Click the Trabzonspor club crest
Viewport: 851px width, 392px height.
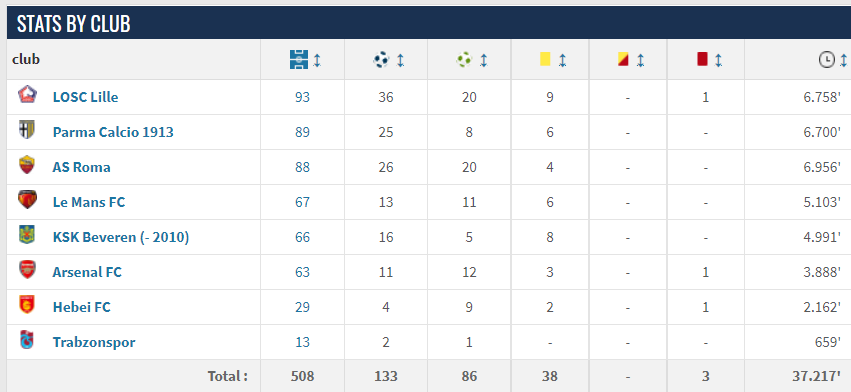coord(26,340)
